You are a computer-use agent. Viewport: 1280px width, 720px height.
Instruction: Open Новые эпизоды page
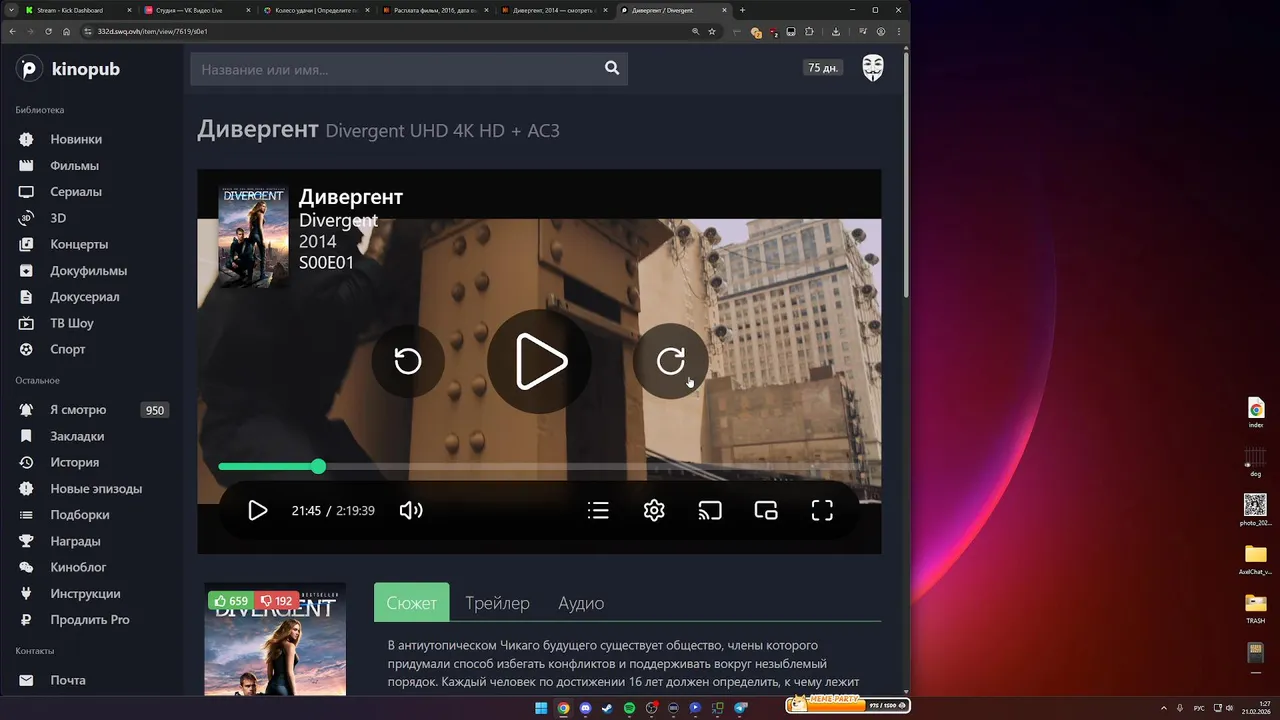tap(96, 488)
